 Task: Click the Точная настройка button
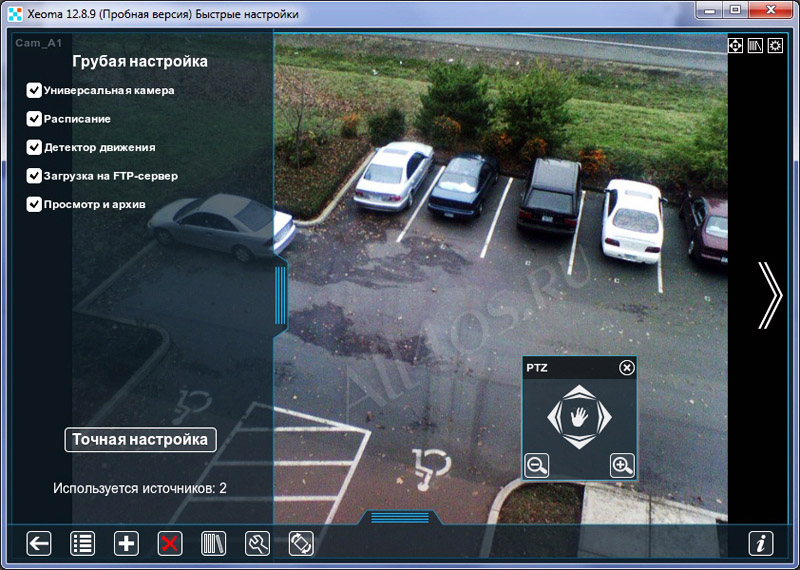click(x=140, y=440)
